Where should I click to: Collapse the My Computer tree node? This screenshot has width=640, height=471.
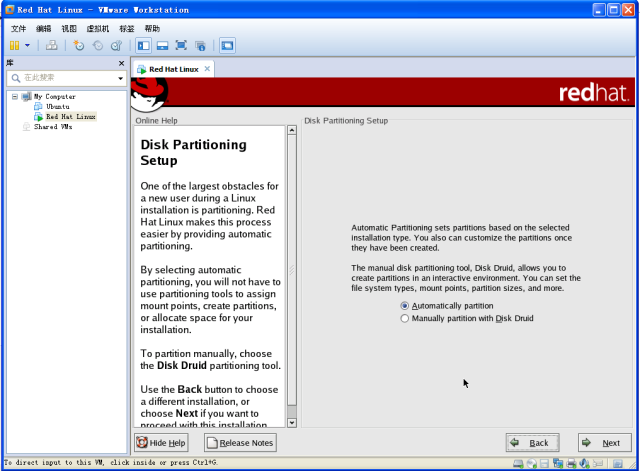[x=15, y=97]
